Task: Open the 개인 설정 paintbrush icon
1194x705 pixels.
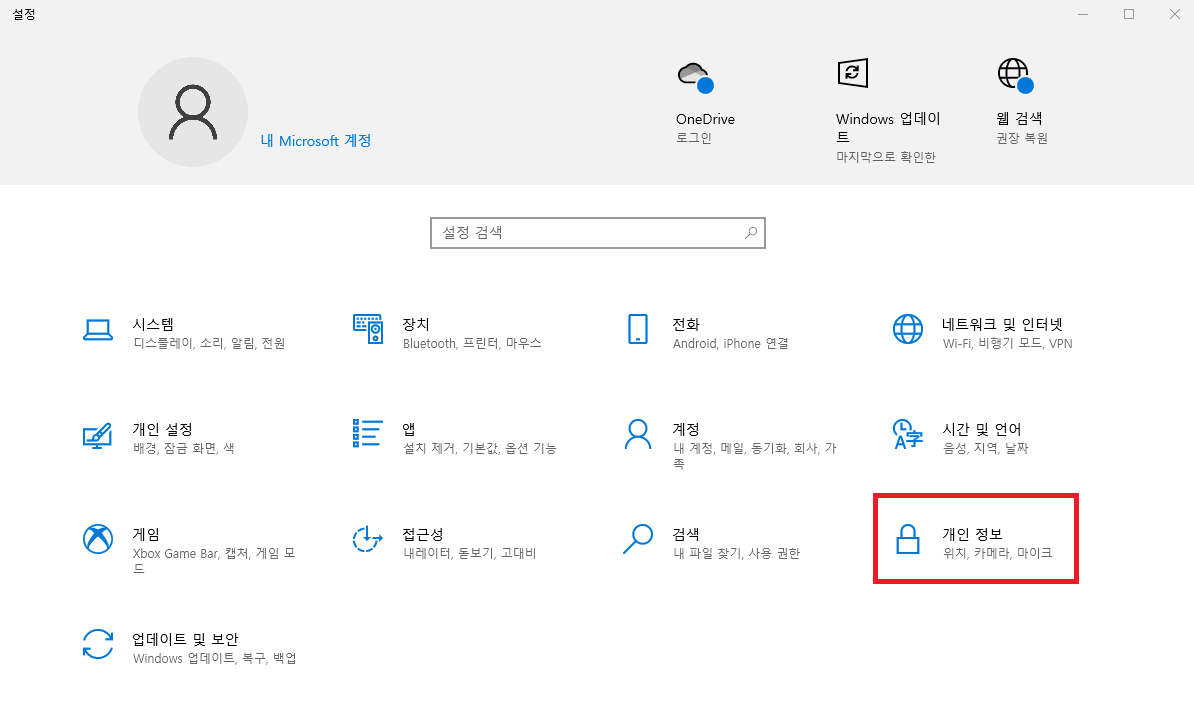Action: click(97, 435)
